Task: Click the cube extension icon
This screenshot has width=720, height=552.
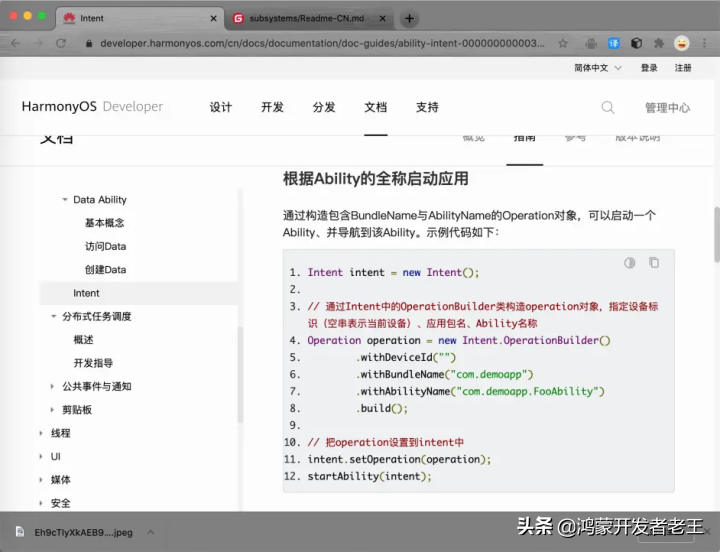Action: (x=636, y=43)
